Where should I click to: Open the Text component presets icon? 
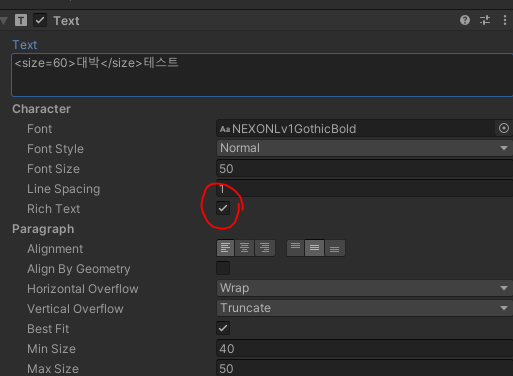click(x=485, y=20)
